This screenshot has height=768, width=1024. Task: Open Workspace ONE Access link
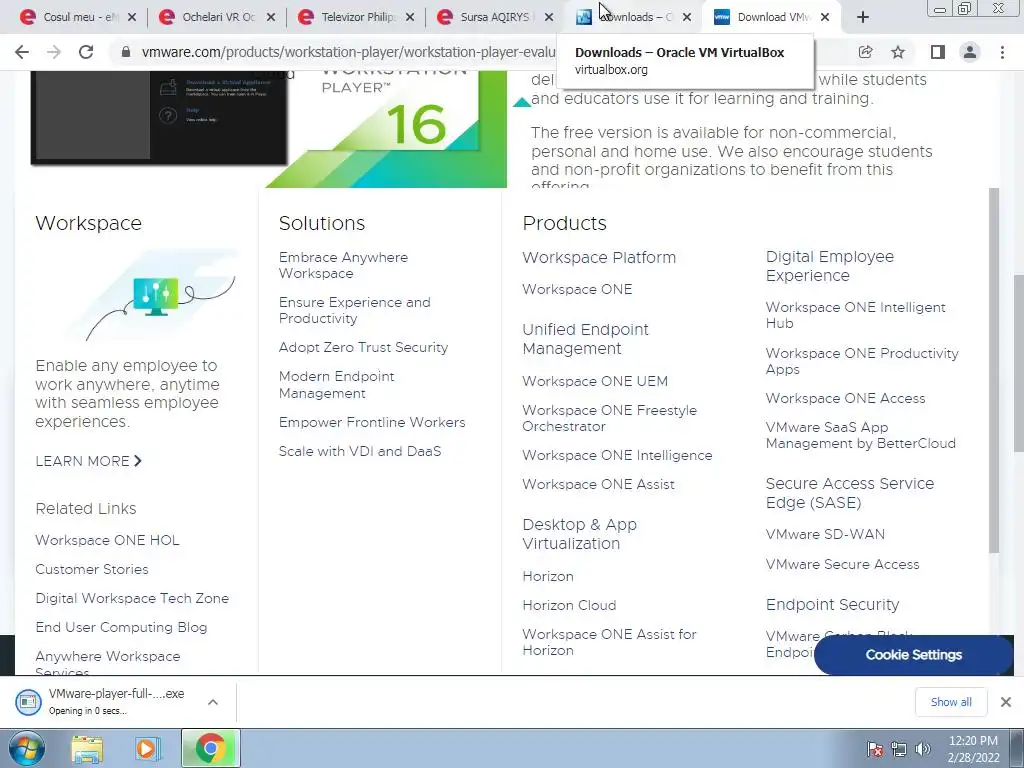pos(845,398)
